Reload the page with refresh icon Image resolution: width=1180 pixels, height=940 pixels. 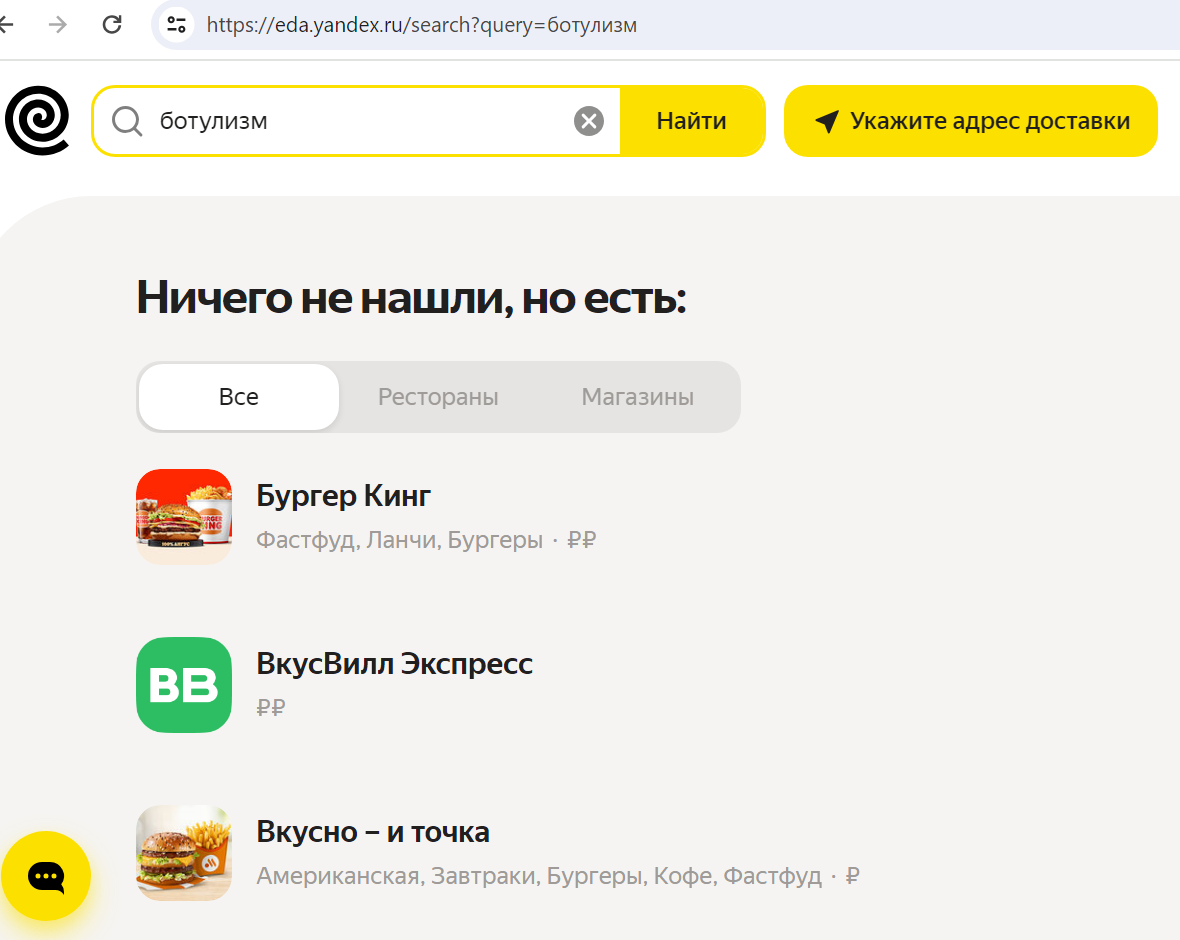[x=112, y=25]
